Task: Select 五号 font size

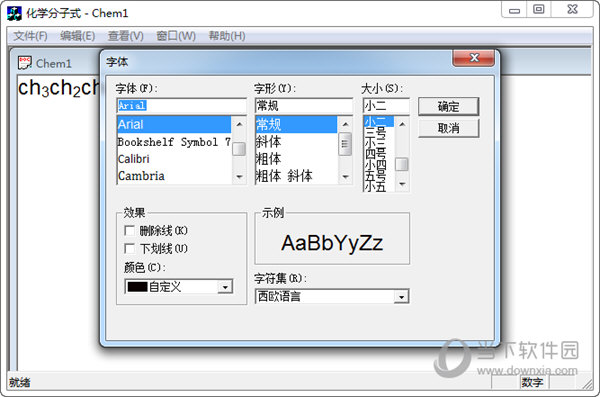Action: 379,175
